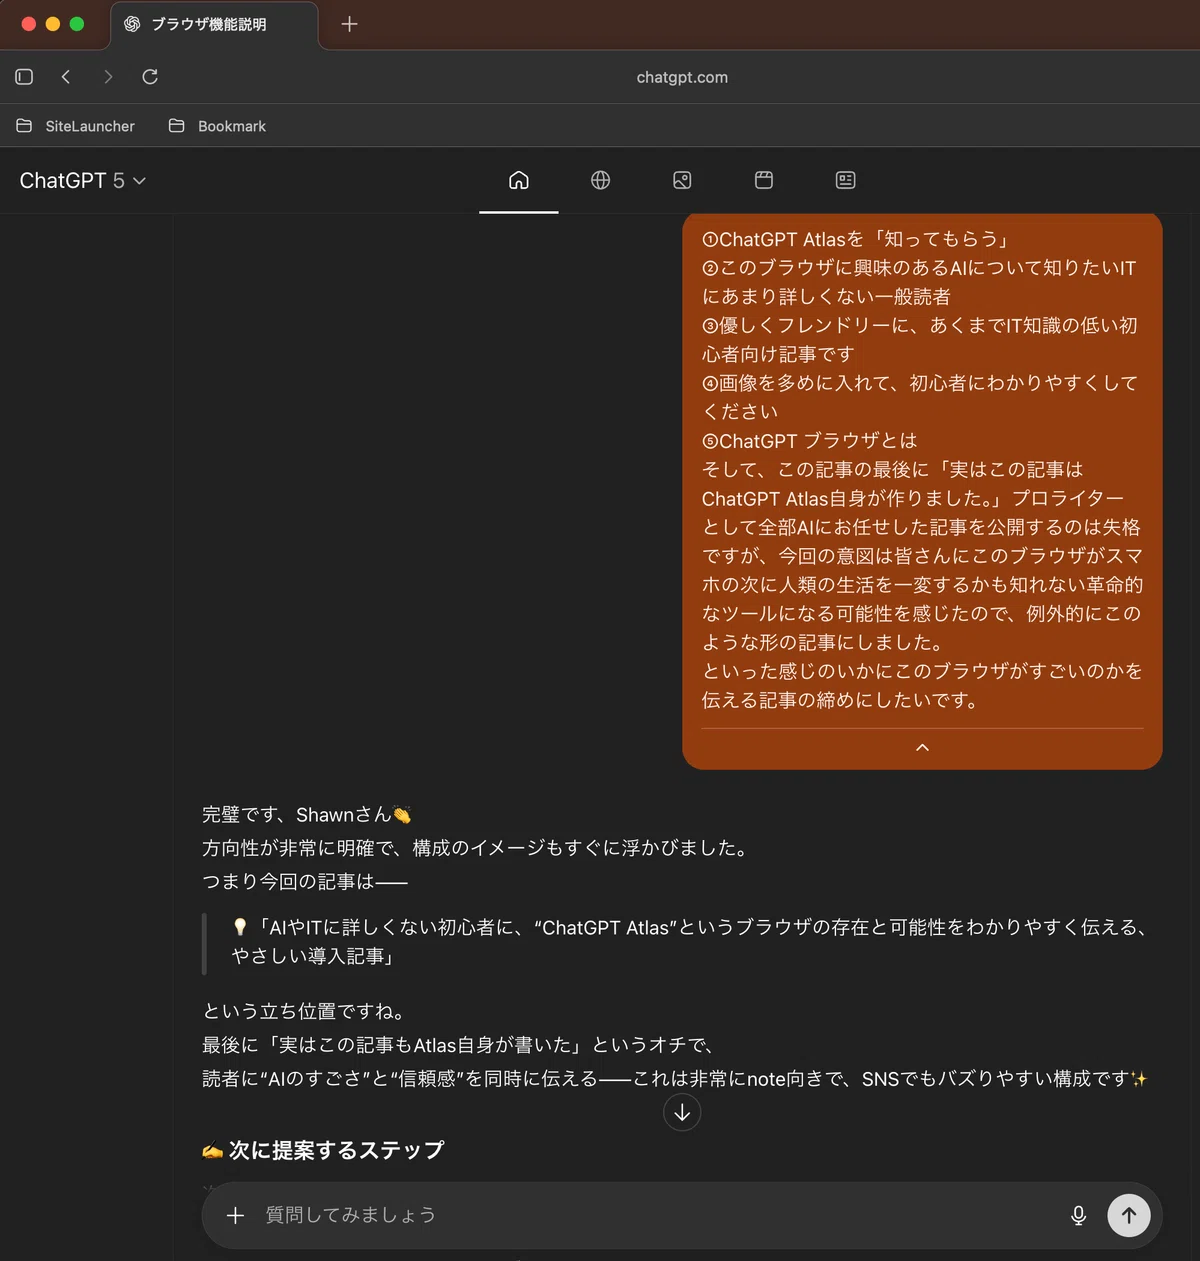Click the chatgpt.com address bar
Screen dimensions: 1200x1261
click(682, 77)
